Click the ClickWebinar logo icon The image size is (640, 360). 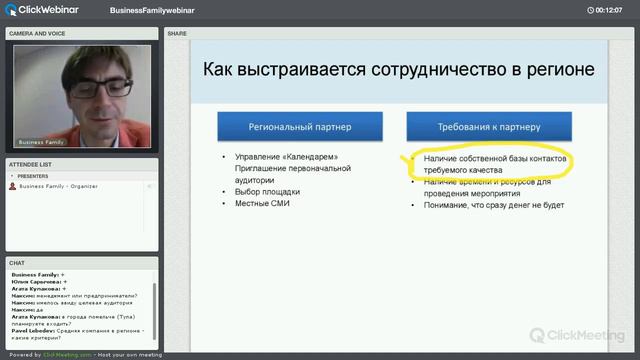11,10
